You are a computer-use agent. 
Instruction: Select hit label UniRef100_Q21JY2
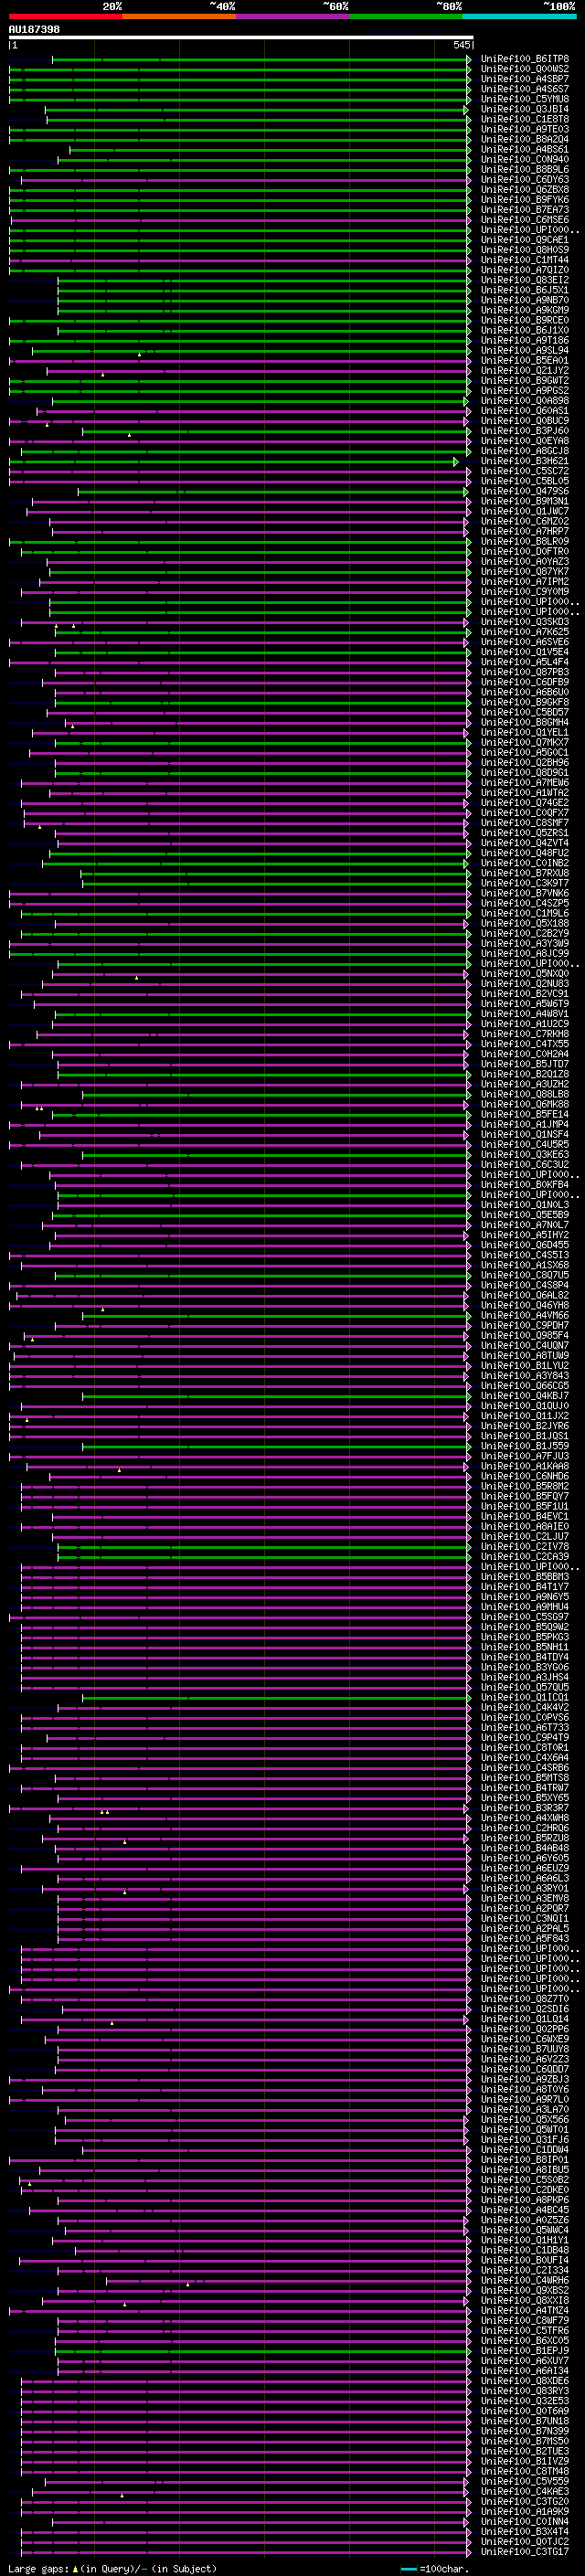tap(524, 370)
